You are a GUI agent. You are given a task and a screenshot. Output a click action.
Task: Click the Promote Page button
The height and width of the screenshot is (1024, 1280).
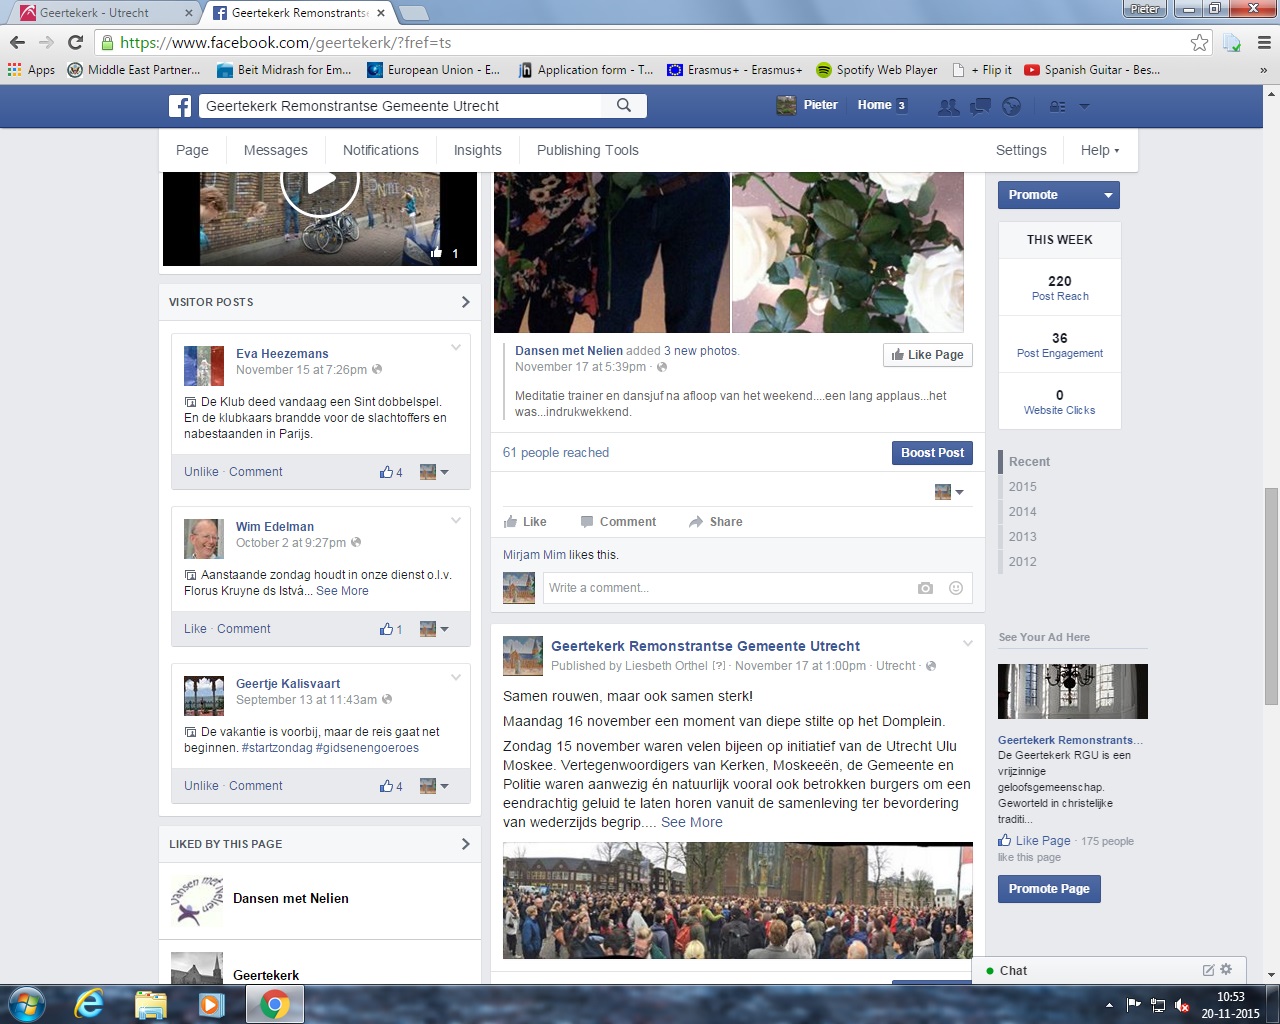click(1049, 889)
